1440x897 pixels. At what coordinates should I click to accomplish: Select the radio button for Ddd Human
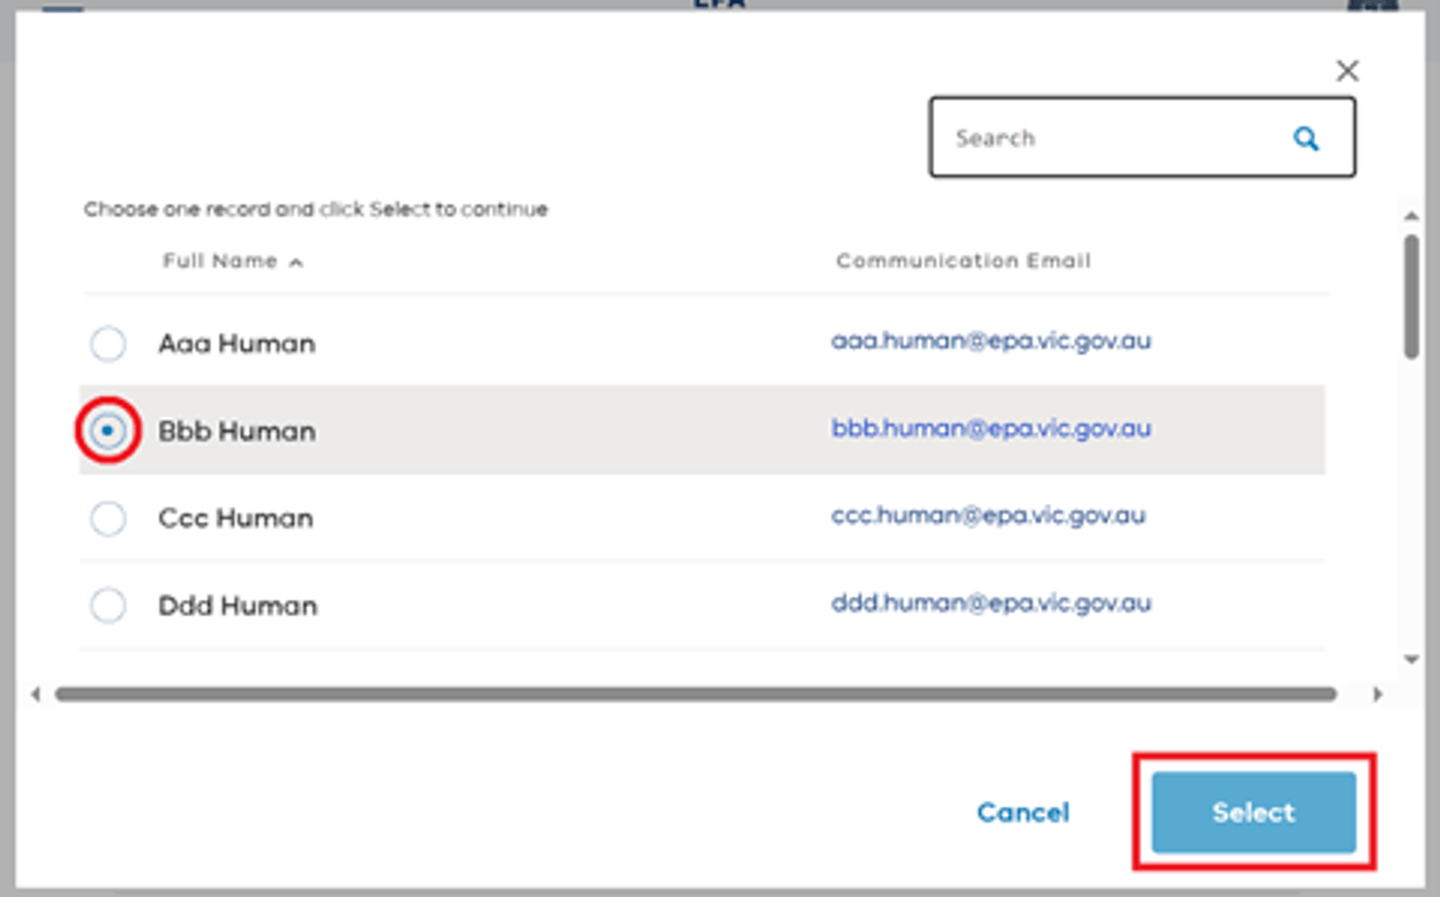coord(107,604)
